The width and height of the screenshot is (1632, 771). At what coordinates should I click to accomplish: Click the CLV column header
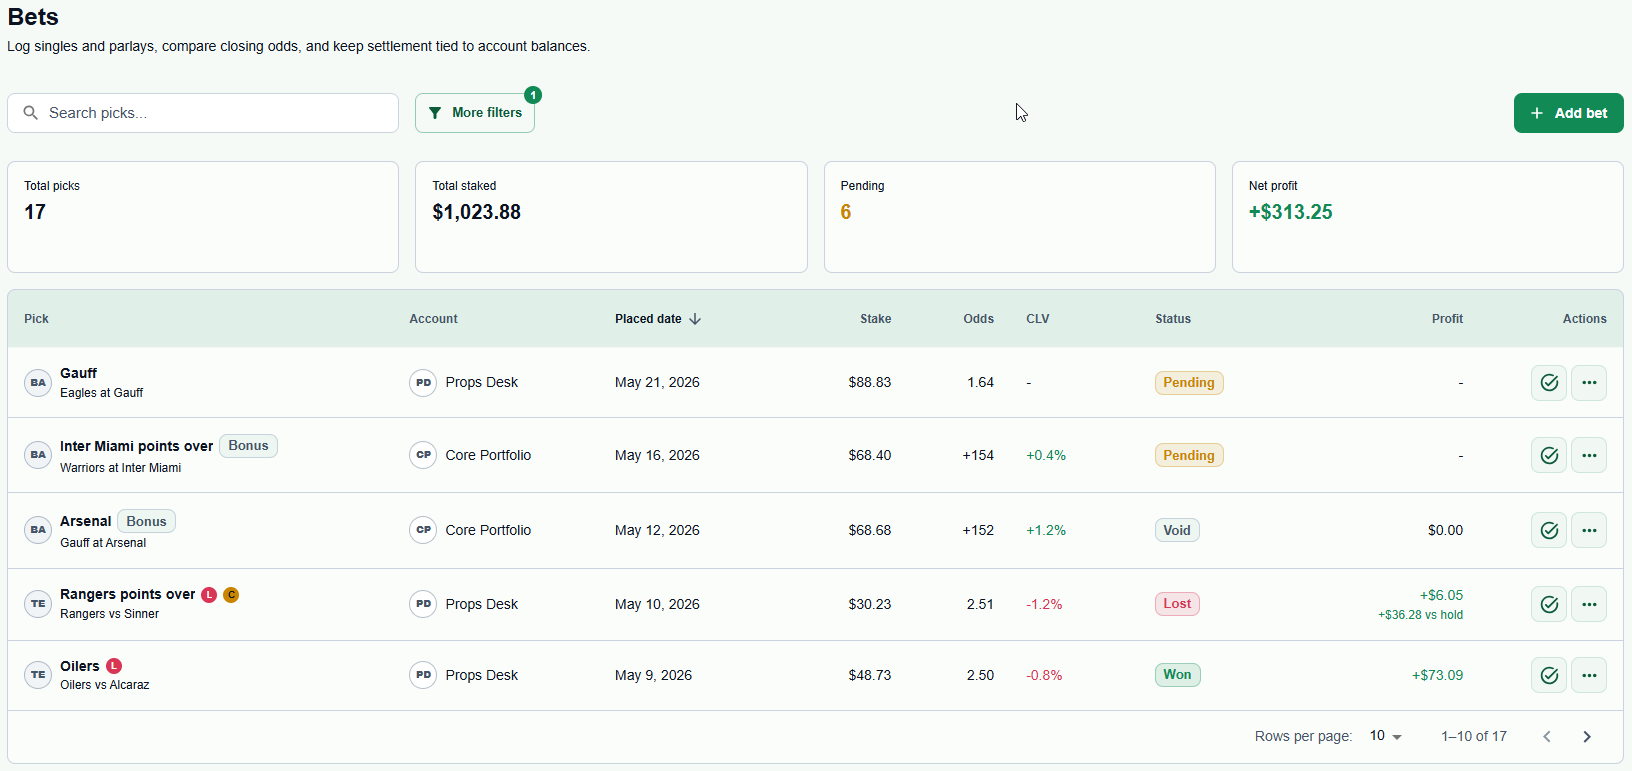tap(1038, 319)
